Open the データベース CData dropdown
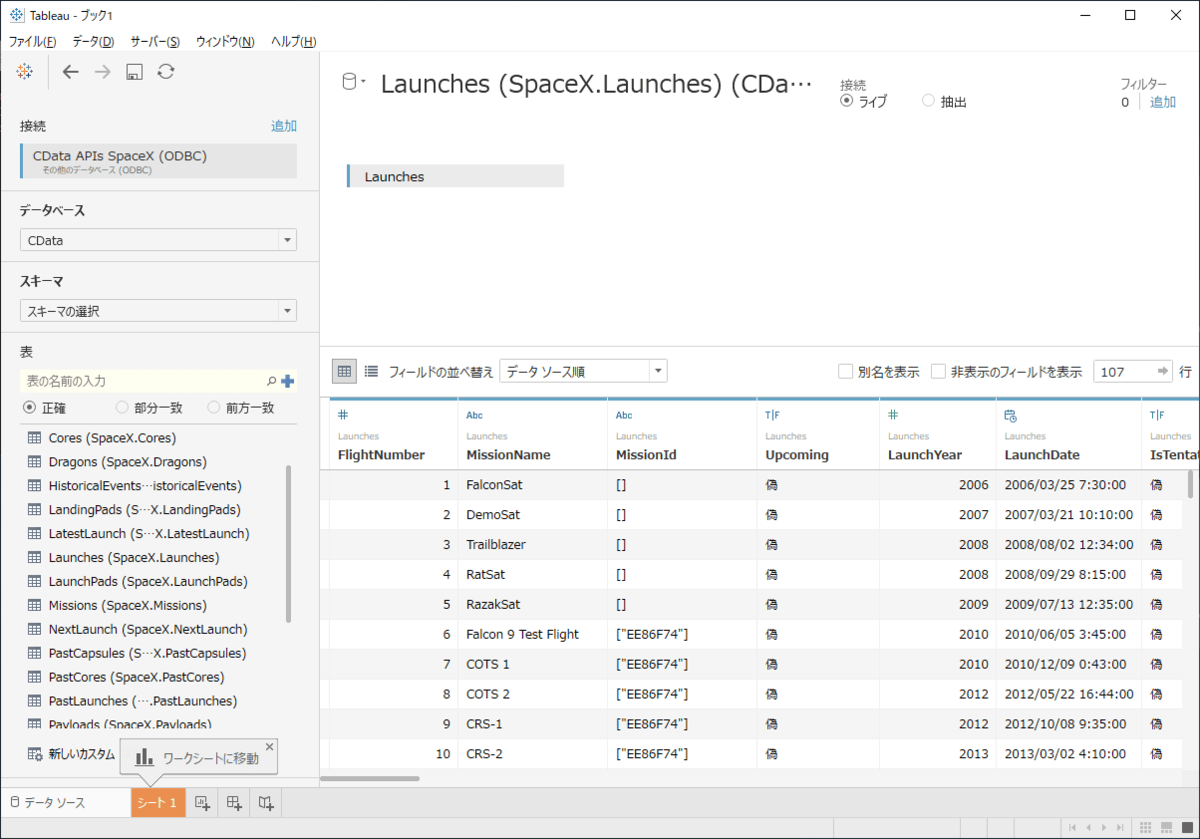Image resolution: width=1200 pixels, height=839 pixels. point(158,240)
